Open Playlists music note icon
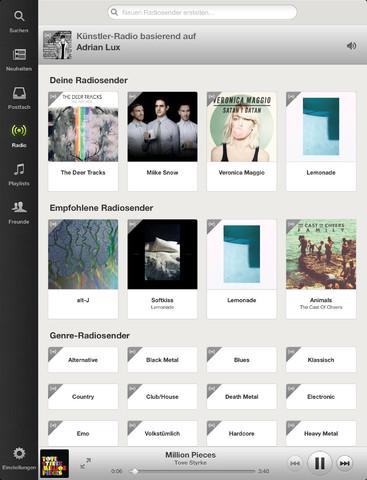367x480 pixels. [x=19, y=169]
